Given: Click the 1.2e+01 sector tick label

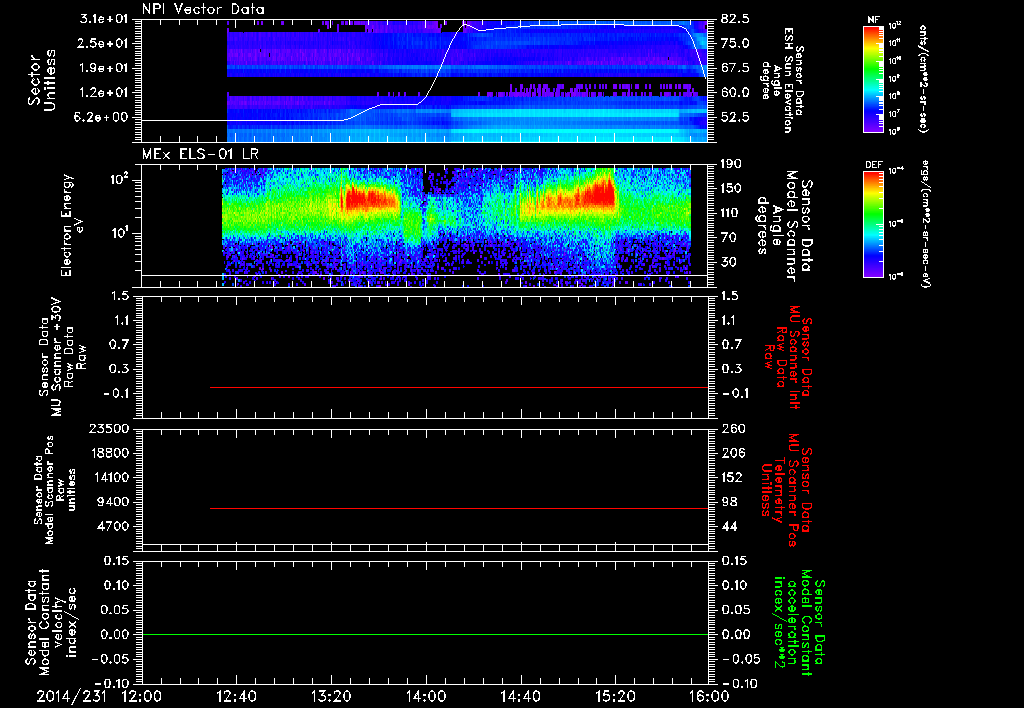Looking at the screenshot, I should (104, 93).
